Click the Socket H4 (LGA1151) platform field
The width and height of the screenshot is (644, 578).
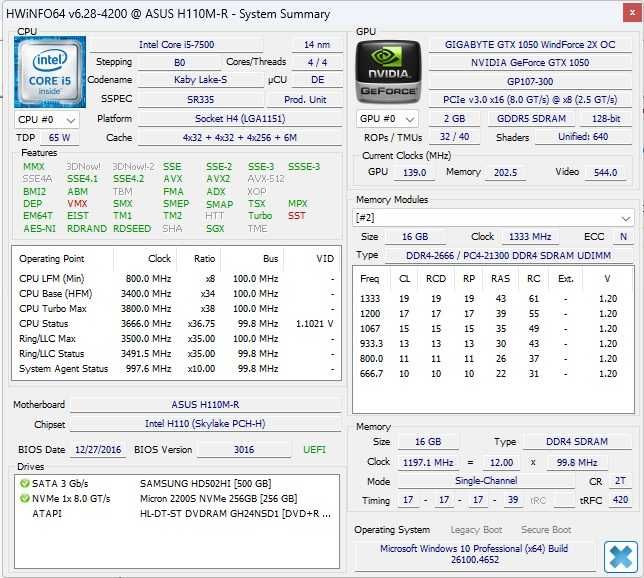[x=240, y=119]
